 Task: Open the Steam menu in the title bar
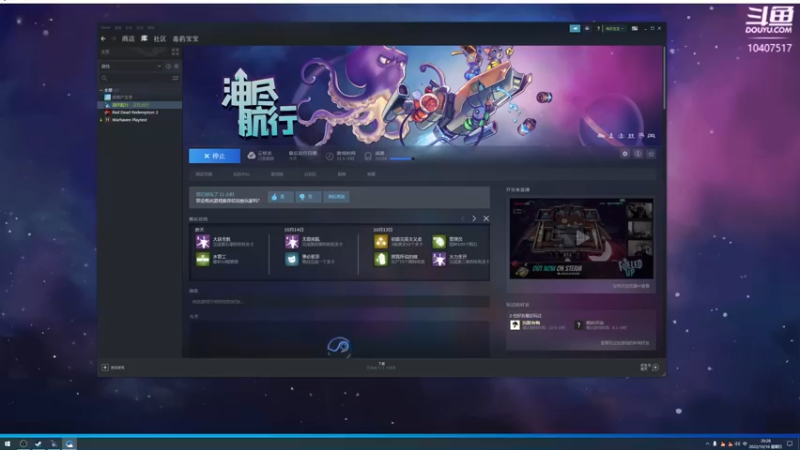[x=106, y=28]
